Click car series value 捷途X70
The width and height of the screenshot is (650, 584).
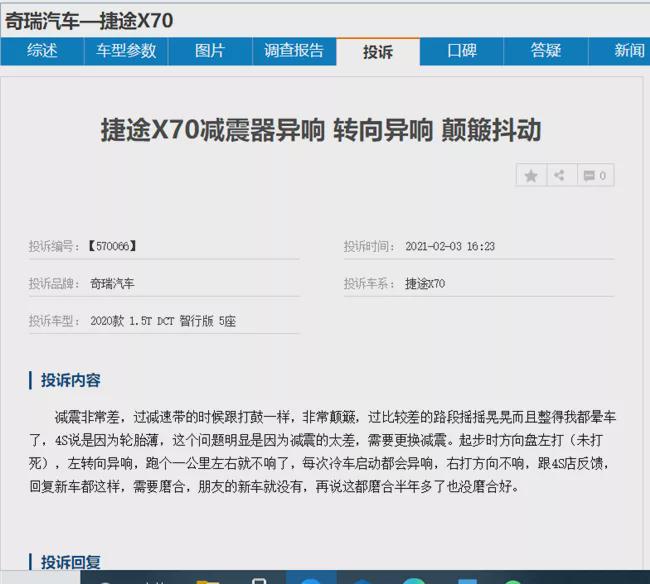point(425,284)
